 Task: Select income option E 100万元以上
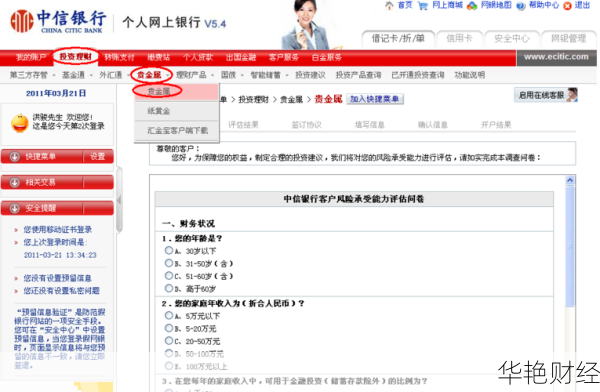pos(169,366)
